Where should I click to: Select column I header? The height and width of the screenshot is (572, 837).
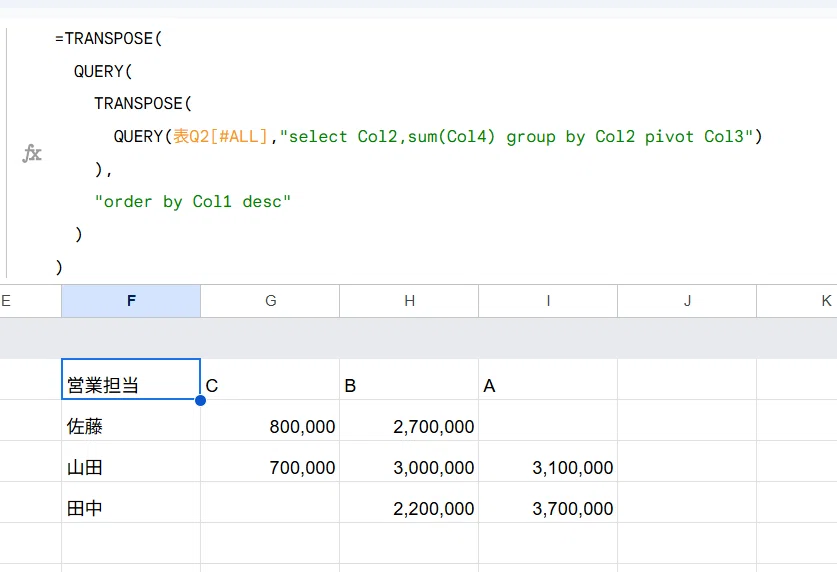(548, 301)
